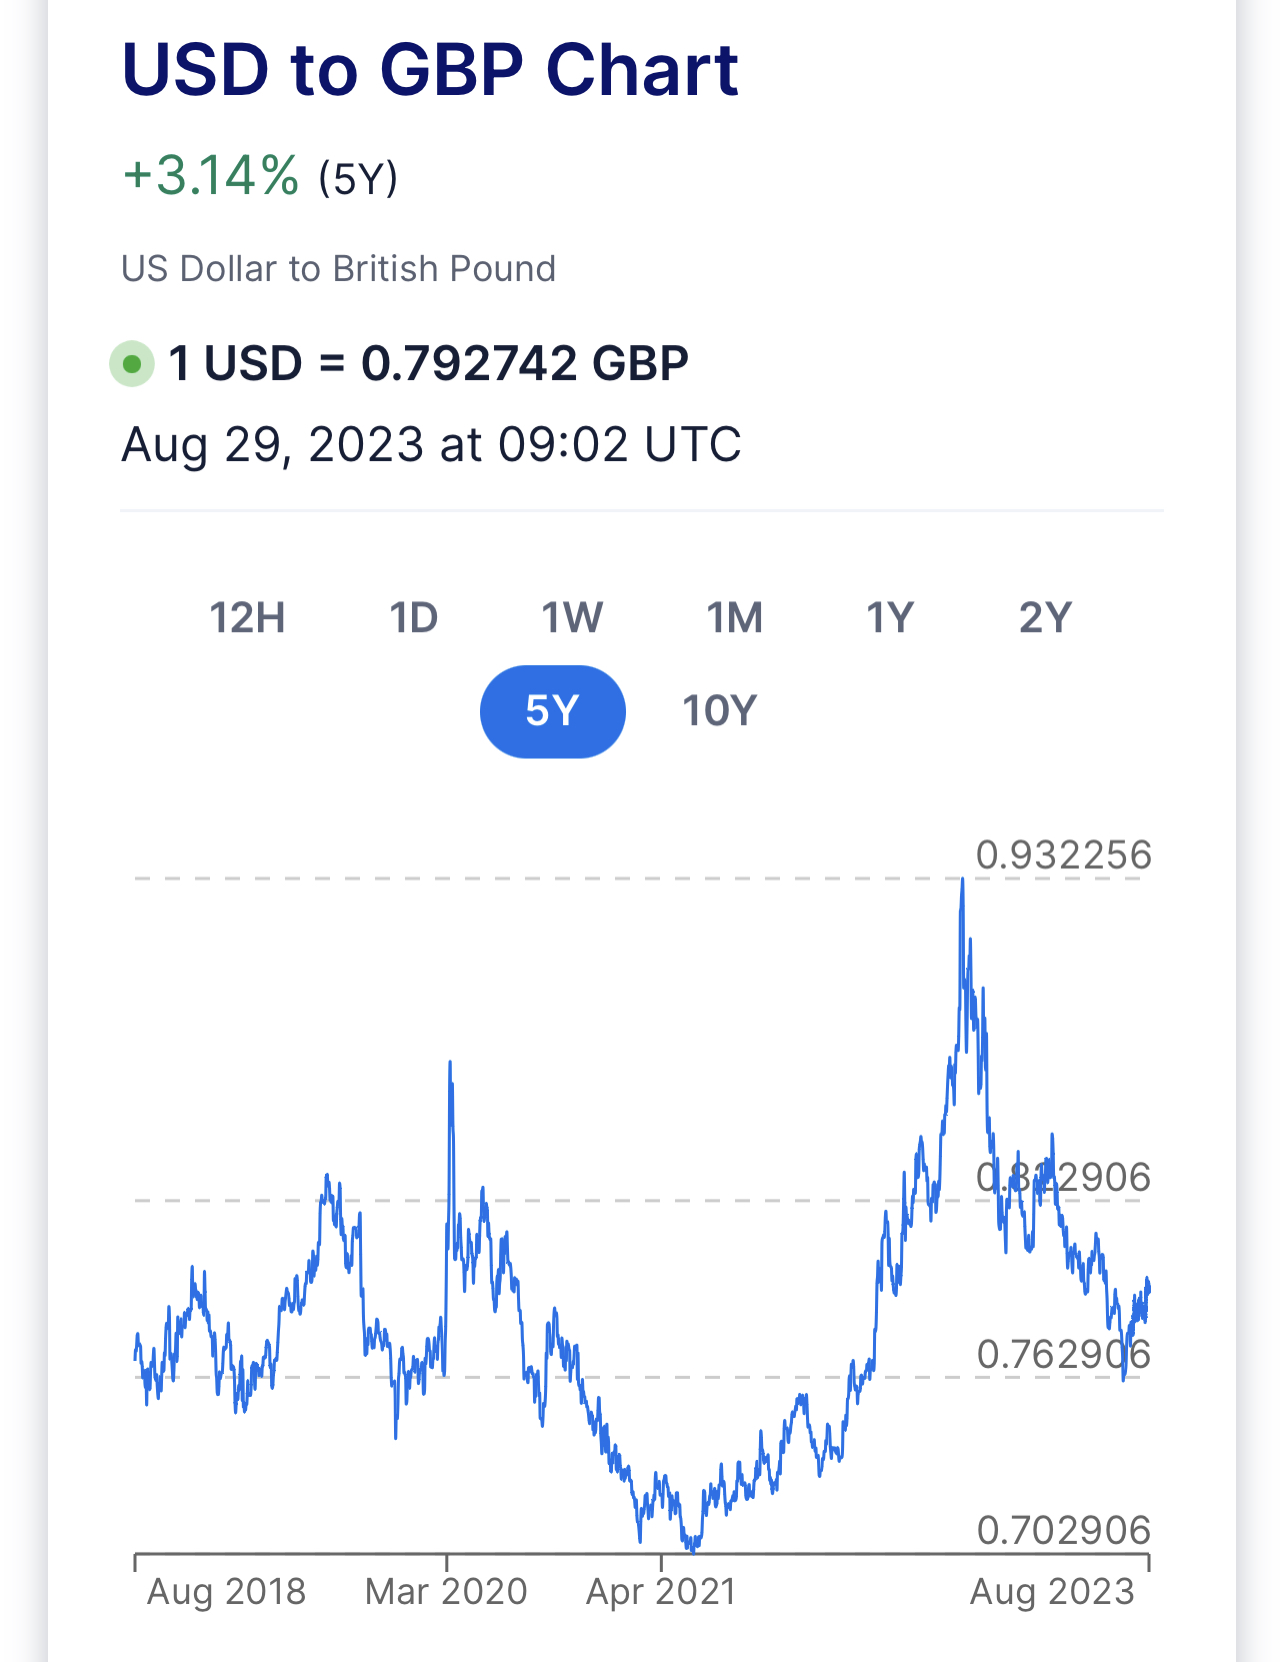Click the 0.702906 y-axis value label
This screenshot has width=1284, height=1662.
(x=1063, y=1530)
